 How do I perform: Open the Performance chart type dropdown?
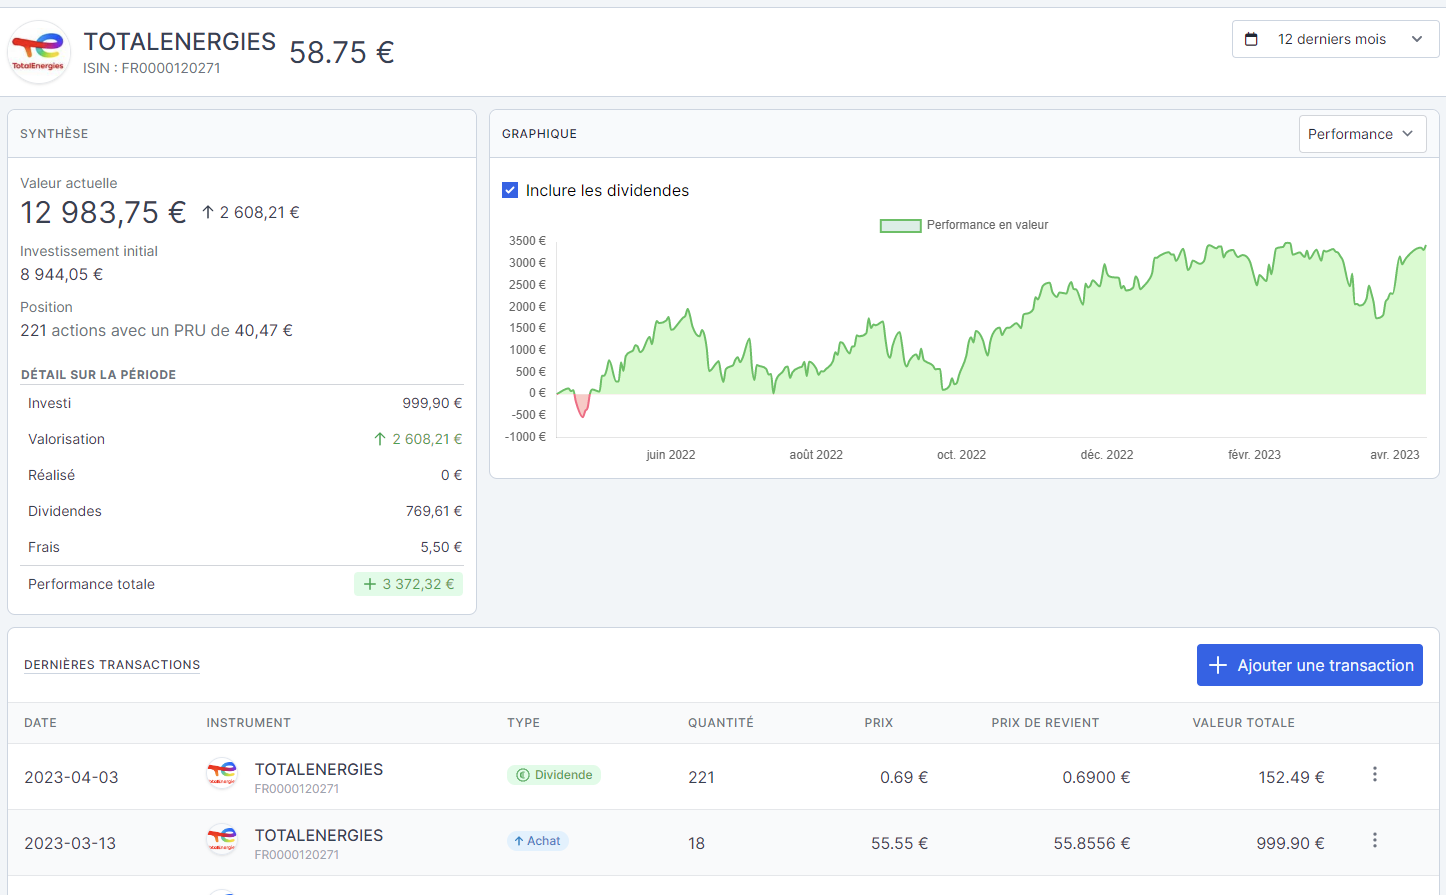[1362, 134]
